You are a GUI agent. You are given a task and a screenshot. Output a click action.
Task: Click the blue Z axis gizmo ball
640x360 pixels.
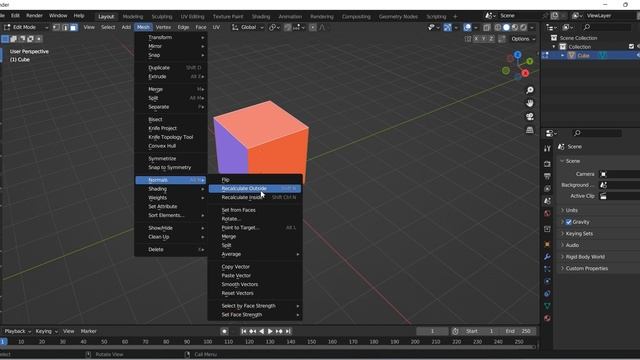pyautogui.click(x=518, y=55)
